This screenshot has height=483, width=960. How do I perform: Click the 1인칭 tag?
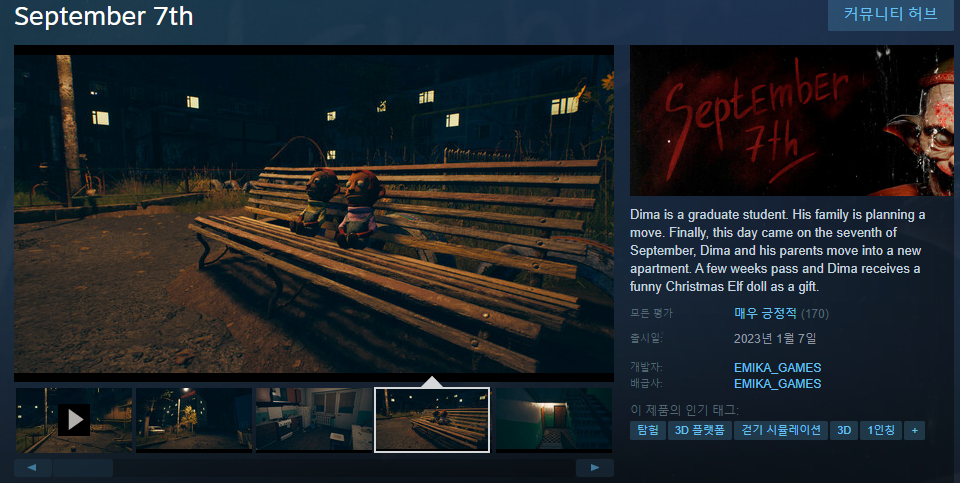click(881, 430)
